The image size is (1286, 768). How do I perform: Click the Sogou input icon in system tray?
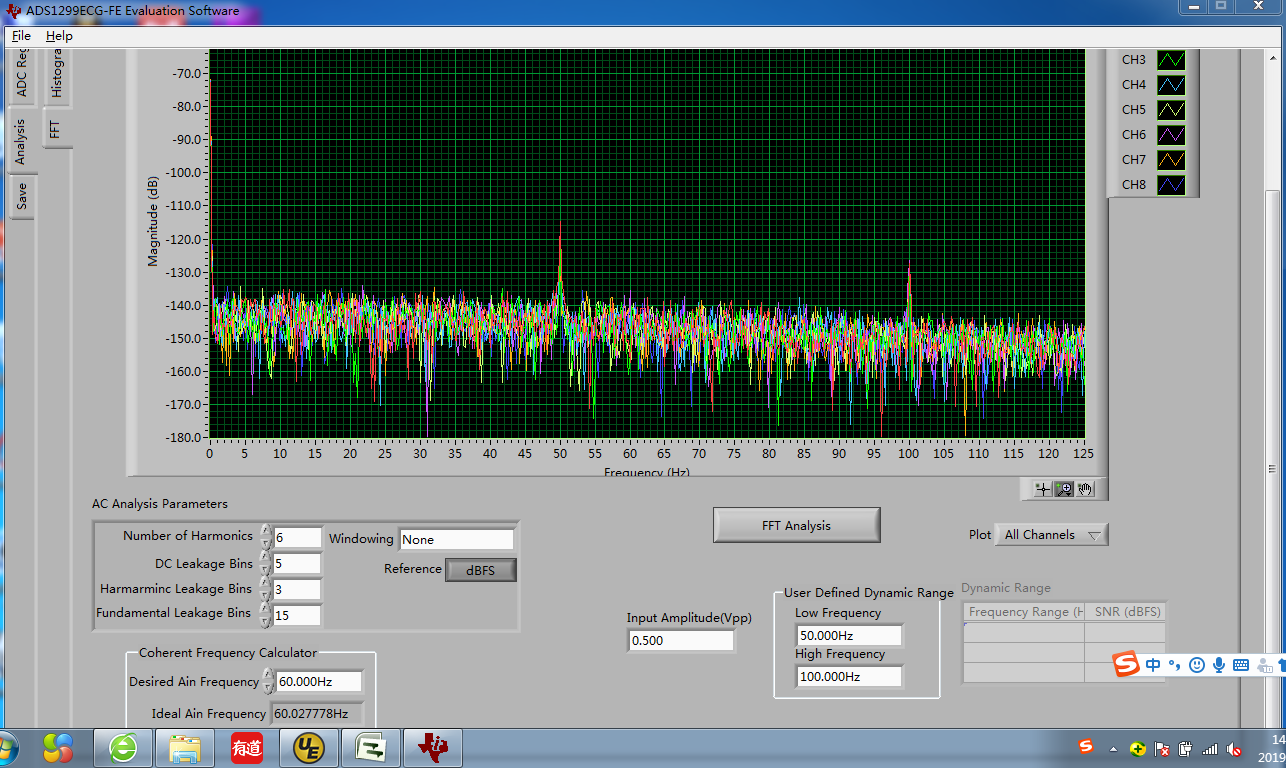coord(1084,747)
